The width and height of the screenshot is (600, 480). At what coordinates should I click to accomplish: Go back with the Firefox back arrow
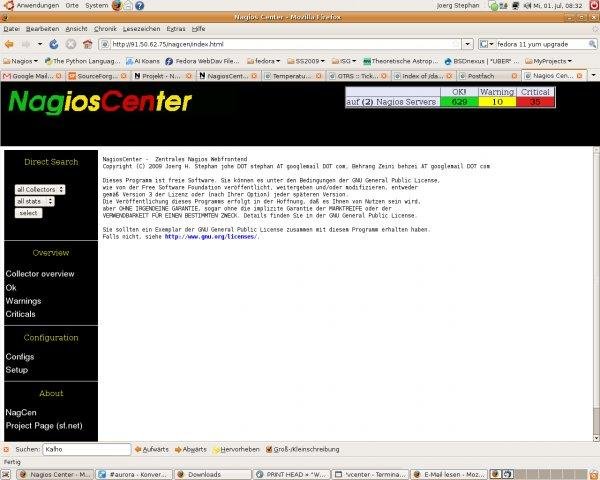(9, 44)
